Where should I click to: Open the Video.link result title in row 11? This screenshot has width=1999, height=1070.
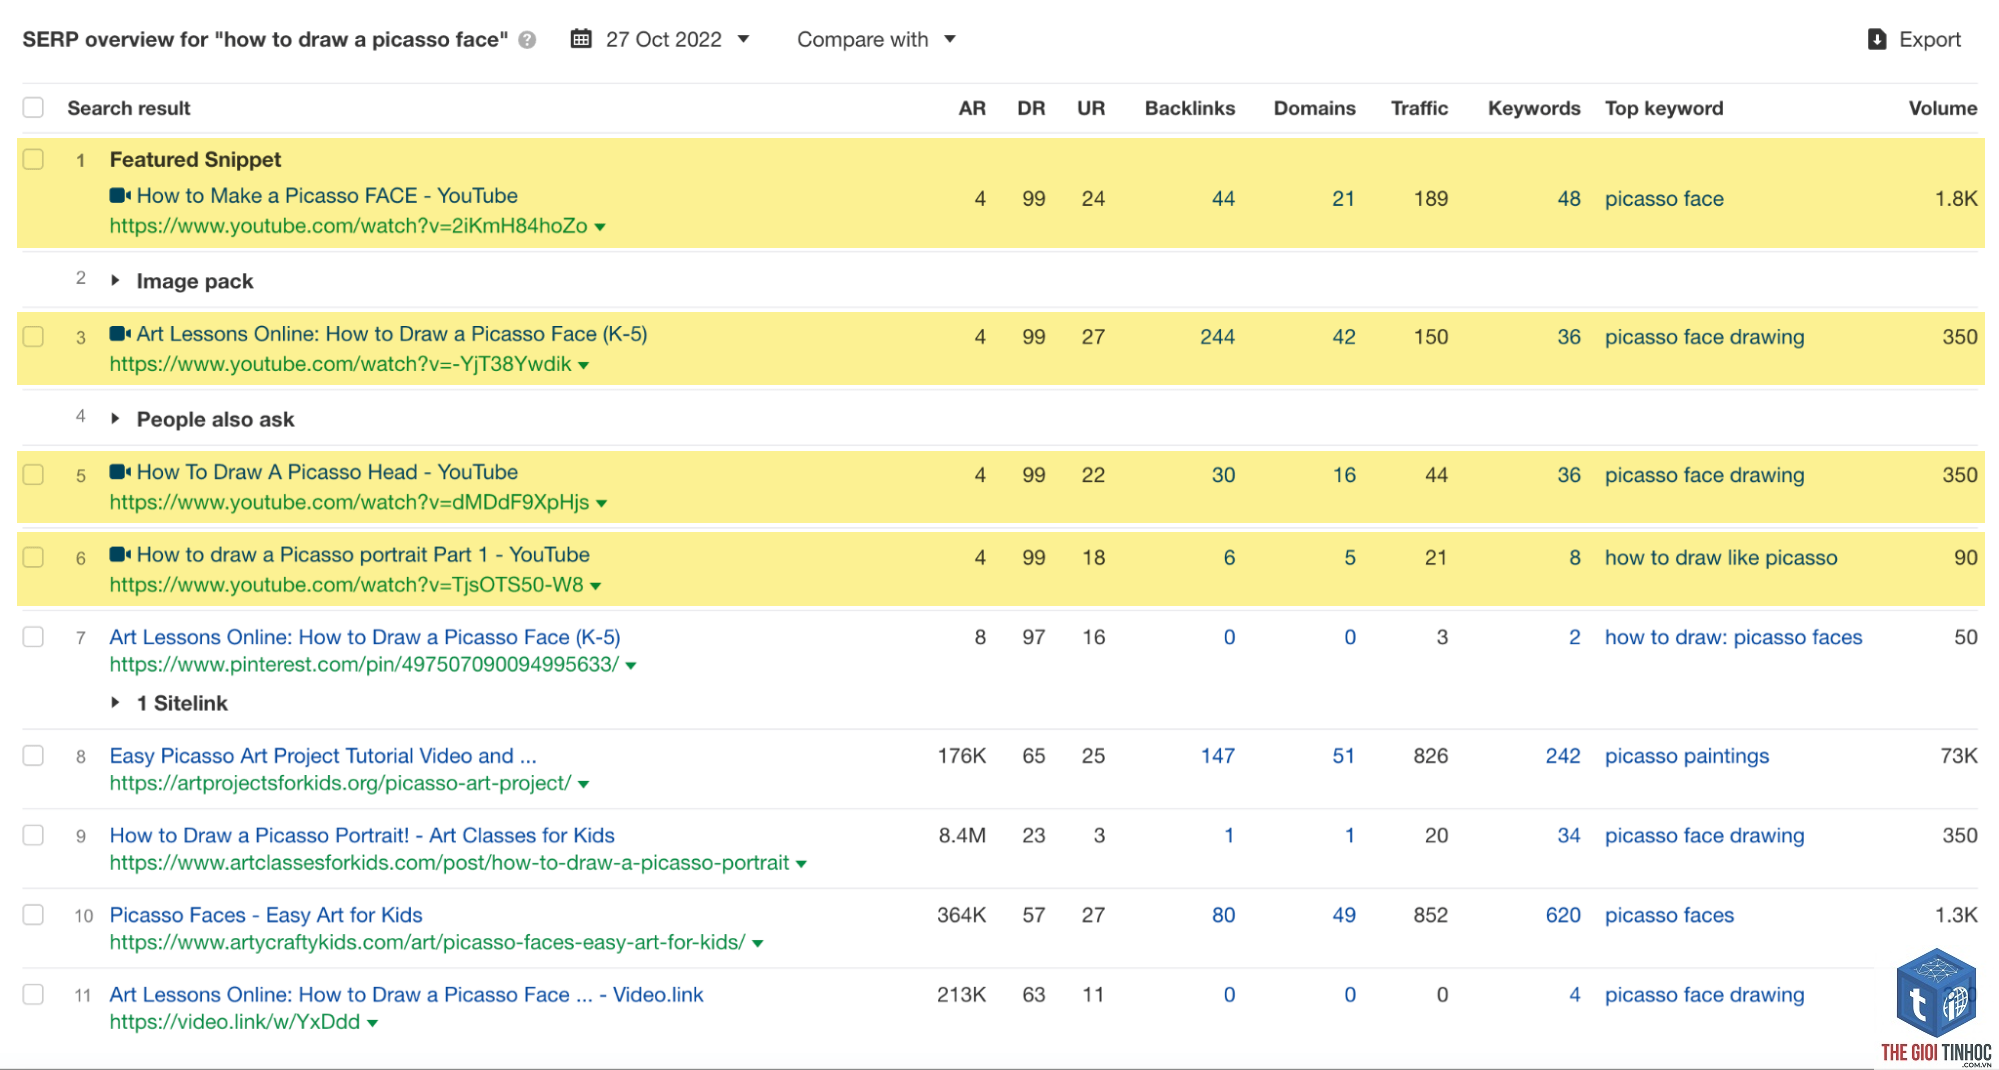click(x=406, y=994)
